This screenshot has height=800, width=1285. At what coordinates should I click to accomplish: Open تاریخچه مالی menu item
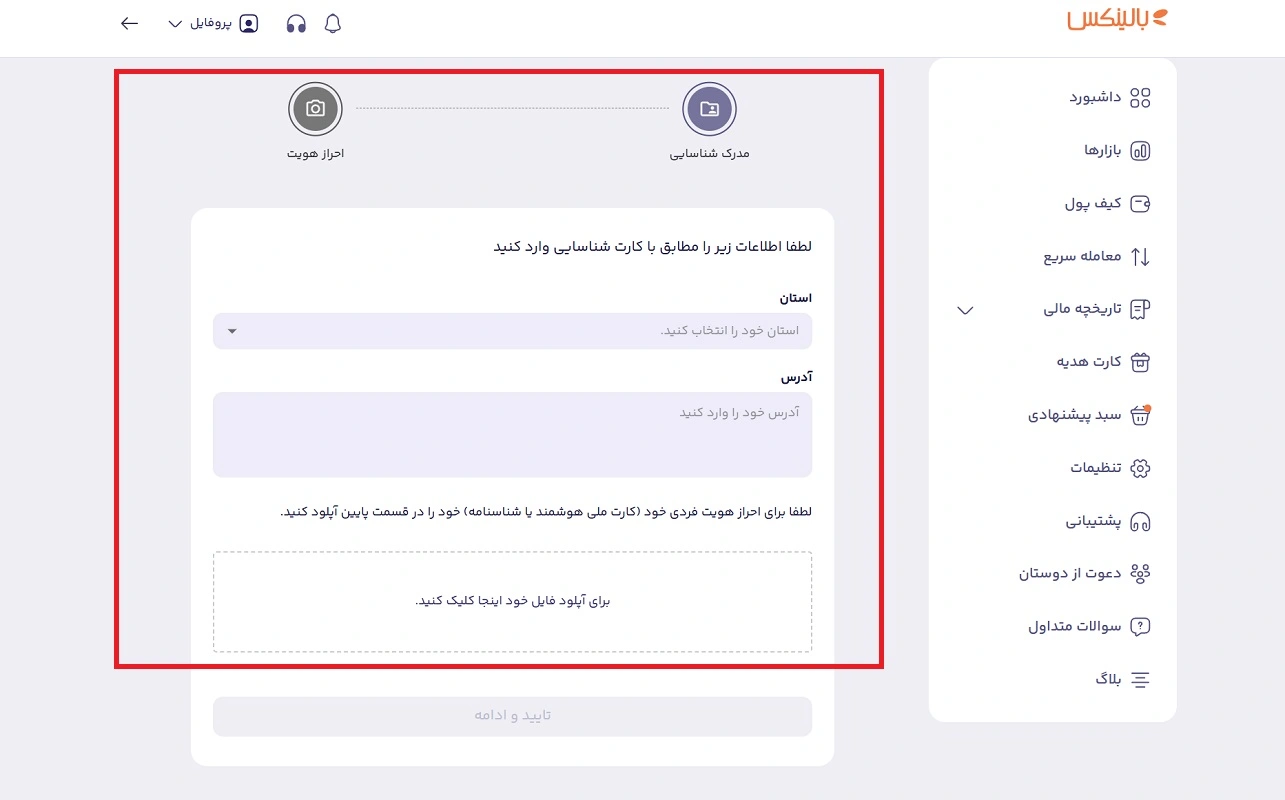[1083, 310]
